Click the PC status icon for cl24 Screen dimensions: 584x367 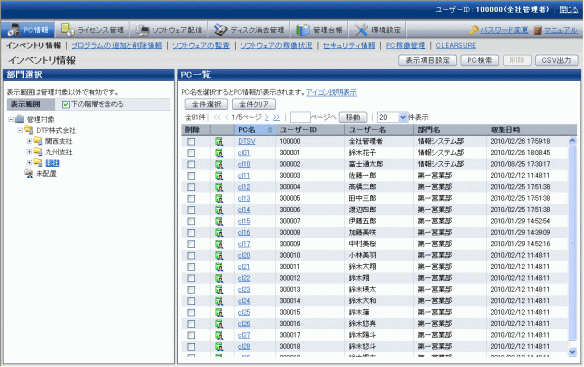point(219,301)
